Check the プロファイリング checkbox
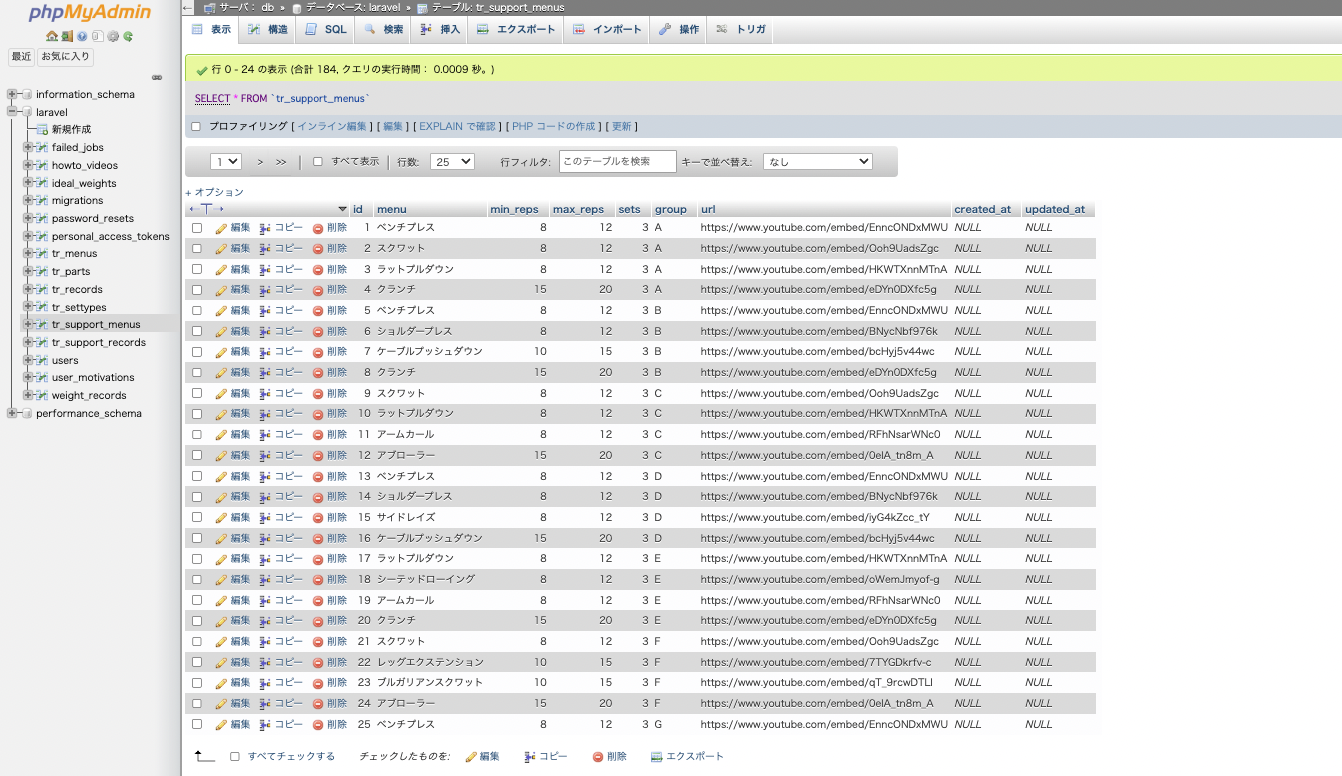The height and width of the screenshot is (776, 1342). [x=197, y=126]
